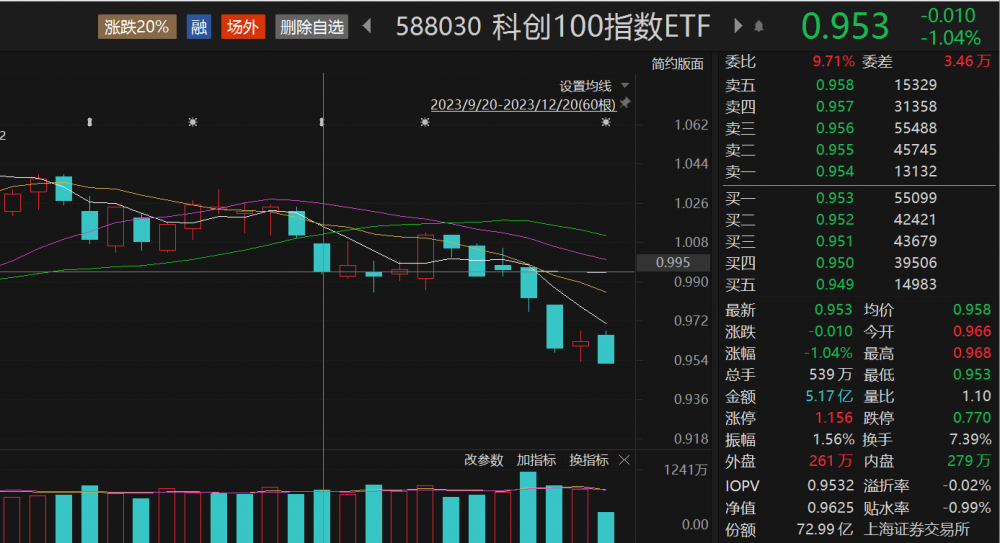Click the 换手 value 7.39%

point(970,440)
